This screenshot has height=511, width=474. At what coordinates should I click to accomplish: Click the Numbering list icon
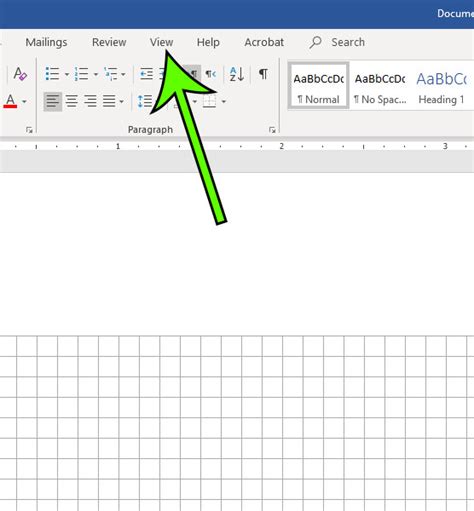point(81,74)
